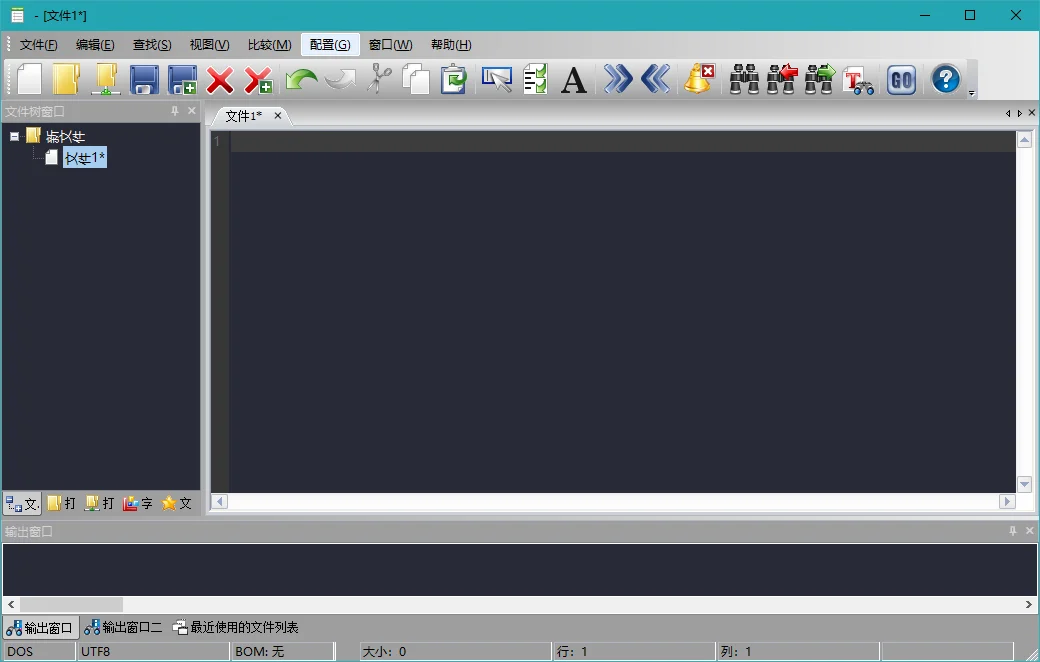Click the output window horizontal scrollbar thumb
1040x662 pixels.
[71, 604]
